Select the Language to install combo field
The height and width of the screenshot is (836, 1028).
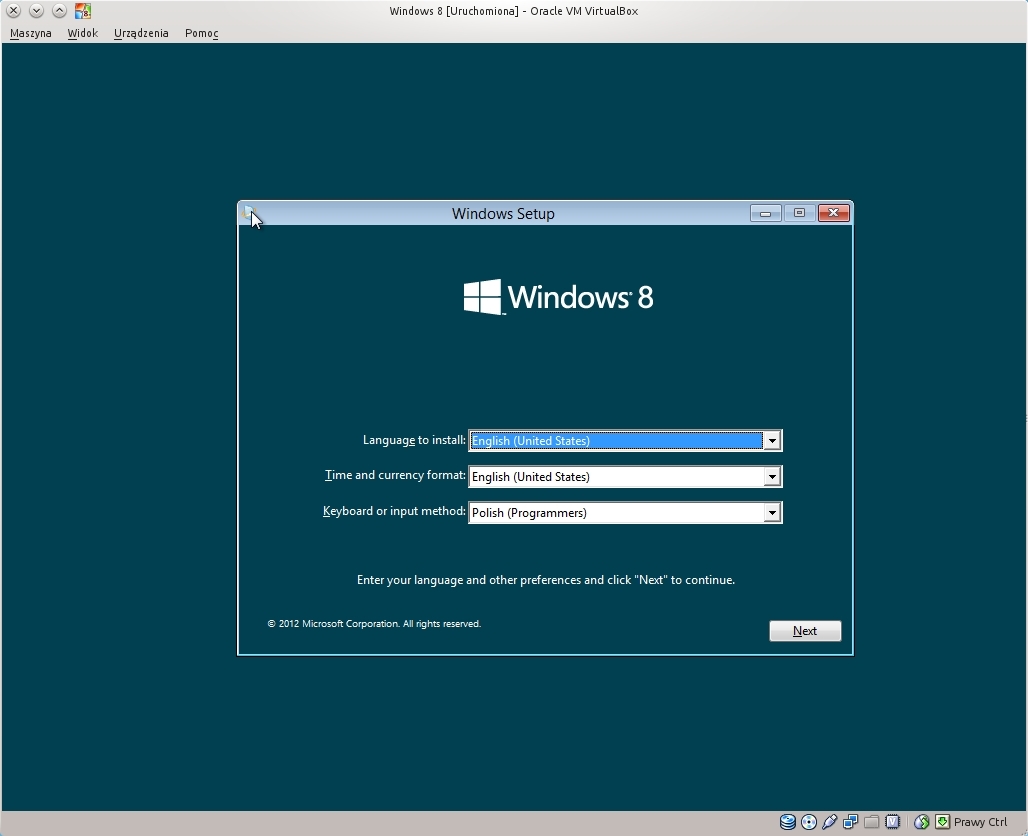(x=625, y=441)
